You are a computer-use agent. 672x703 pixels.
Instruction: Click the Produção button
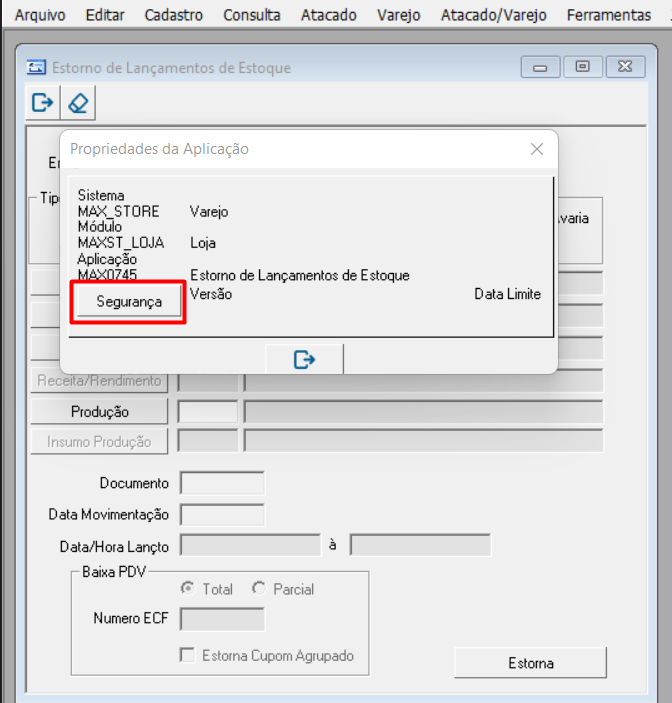tap(100, 412)
